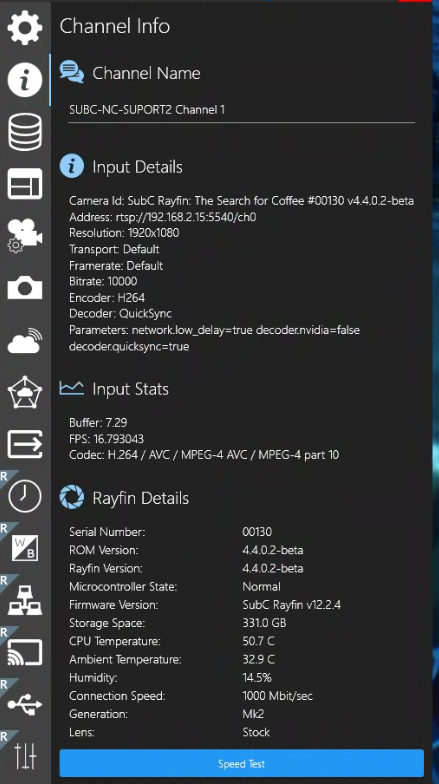Click the Storage Space value 331.0 GB
The width and height of the screenshot is (439, 784).
click(x=264, y=623)
